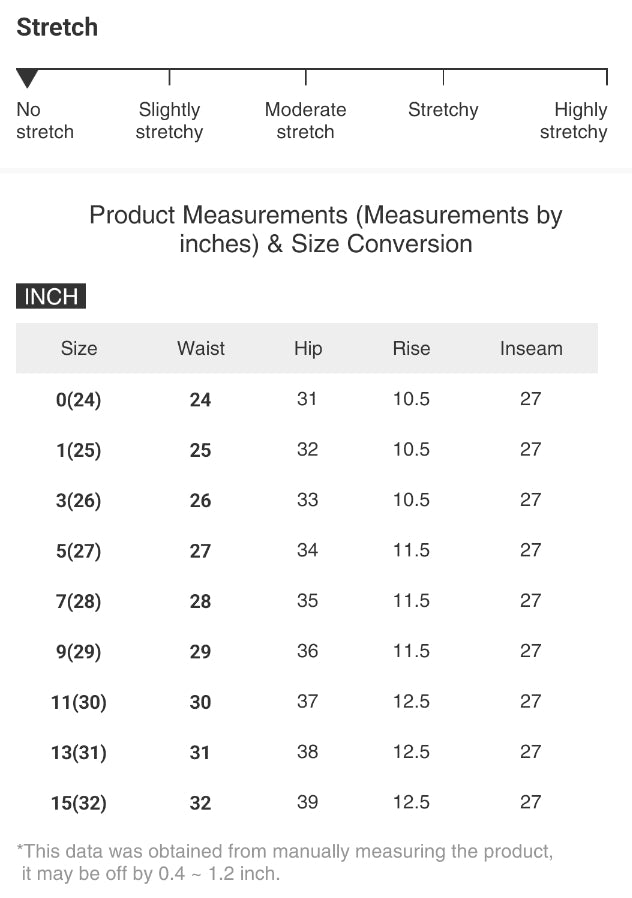The height and width of the screenshot is (898, 632).
Task: Click the Inseam column header
Action: tap(531, 348)
